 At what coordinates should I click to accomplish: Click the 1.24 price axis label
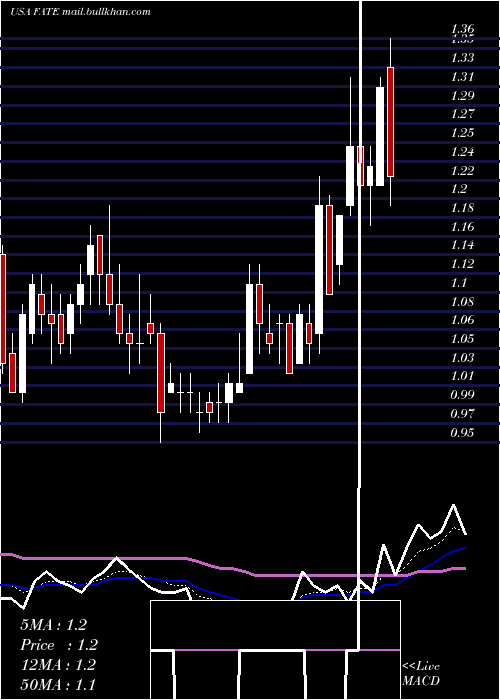pos(462,151)
